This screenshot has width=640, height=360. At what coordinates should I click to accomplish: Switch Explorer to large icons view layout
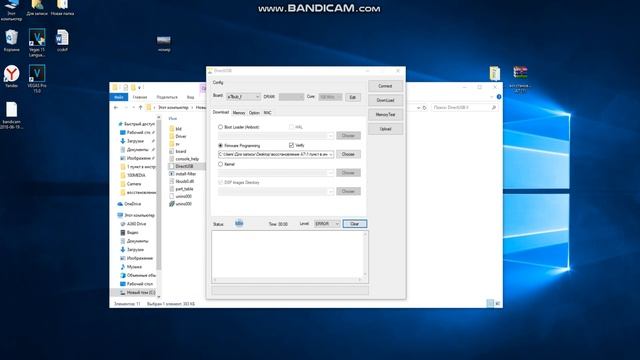pyautogui.click(x=498, y=303)
